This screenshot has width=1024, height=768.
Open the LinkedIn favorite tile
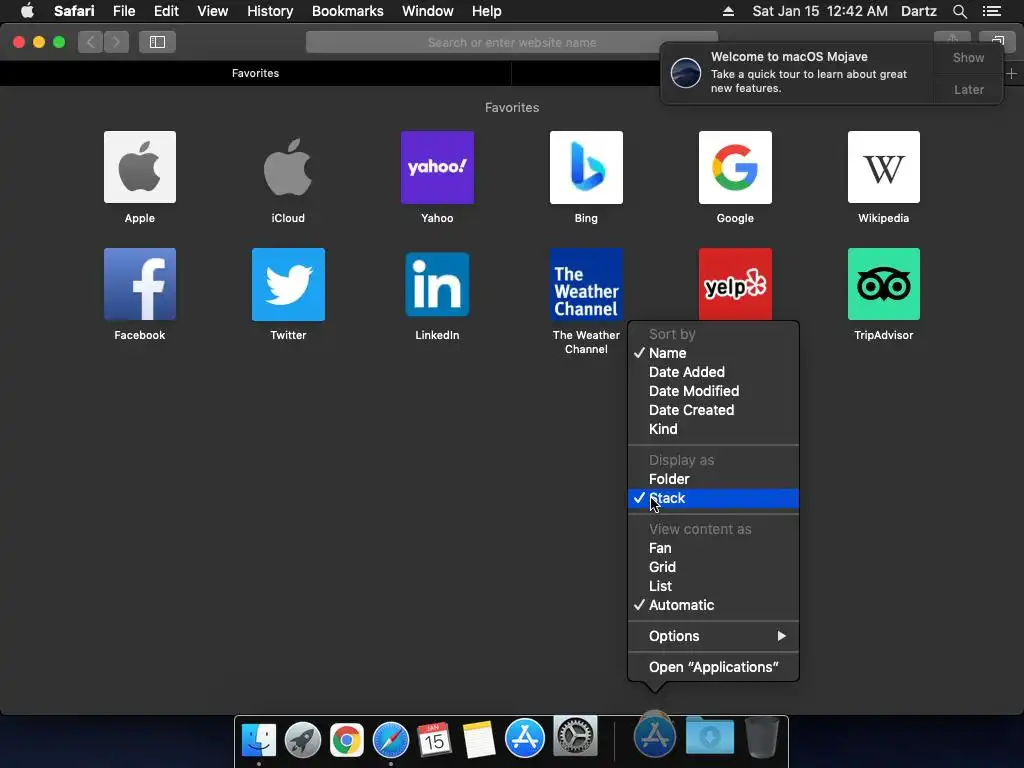(x=437, y=284)
